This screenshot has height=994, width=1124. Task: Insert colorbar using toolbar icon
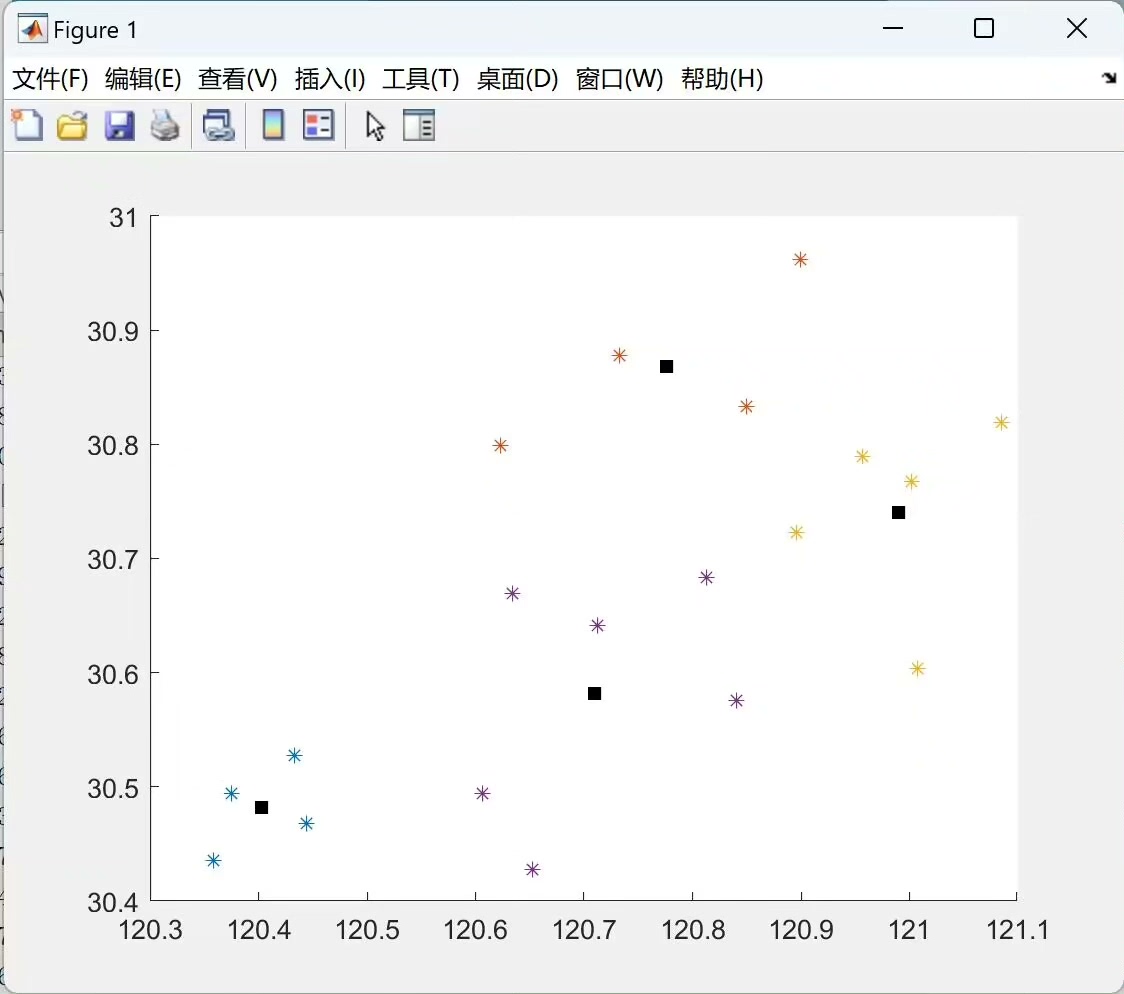[x=273, y=125]
